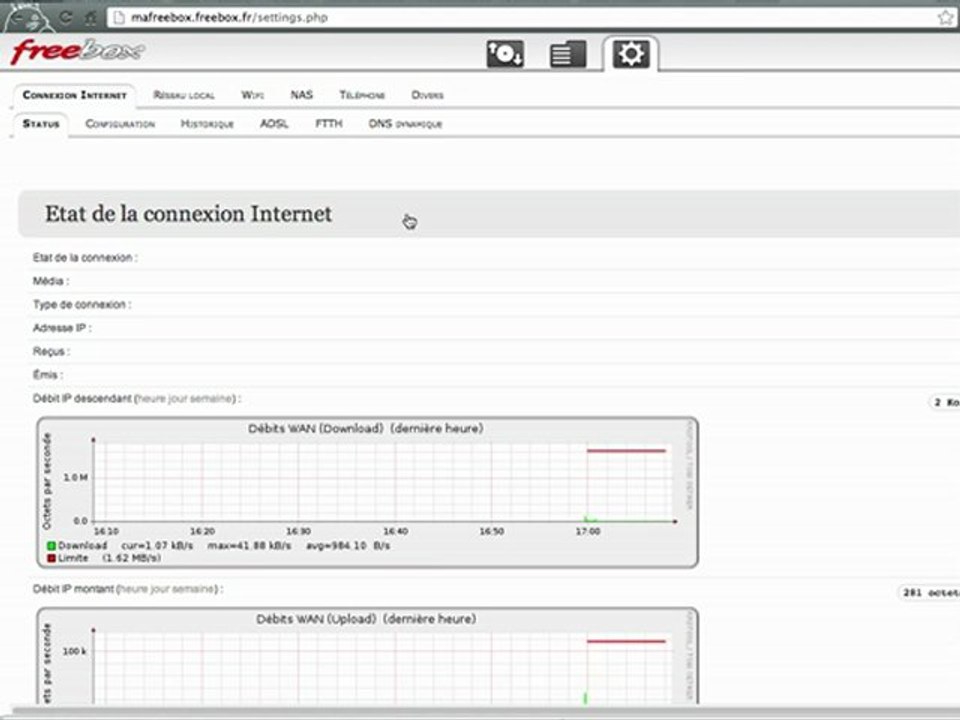Click the 'Limite (1.62 MB/s)' legend text

(110, 558)
